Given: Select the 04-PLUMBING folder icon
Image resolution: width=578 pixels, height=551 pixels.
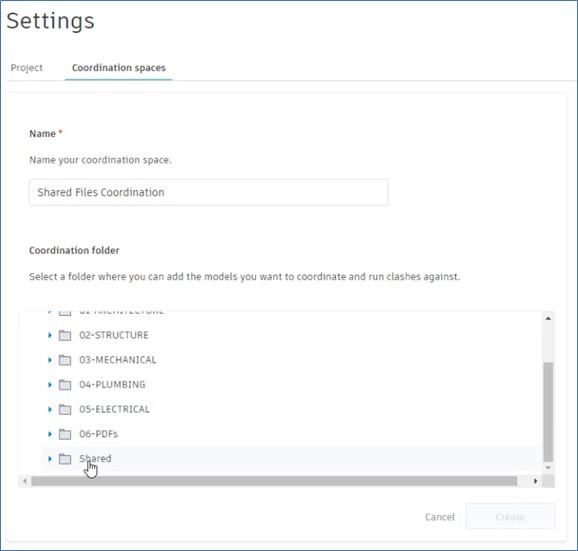Looking at the screenshot, I should 65,385.
